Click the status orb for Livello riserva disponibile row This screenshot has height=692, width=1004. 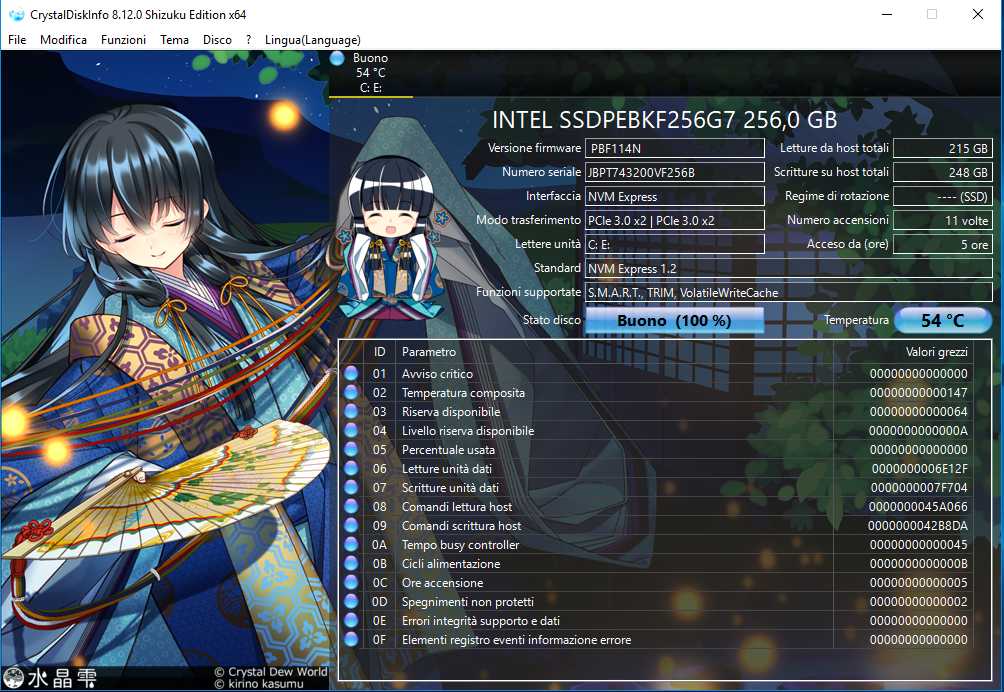[x=351, y=430]
